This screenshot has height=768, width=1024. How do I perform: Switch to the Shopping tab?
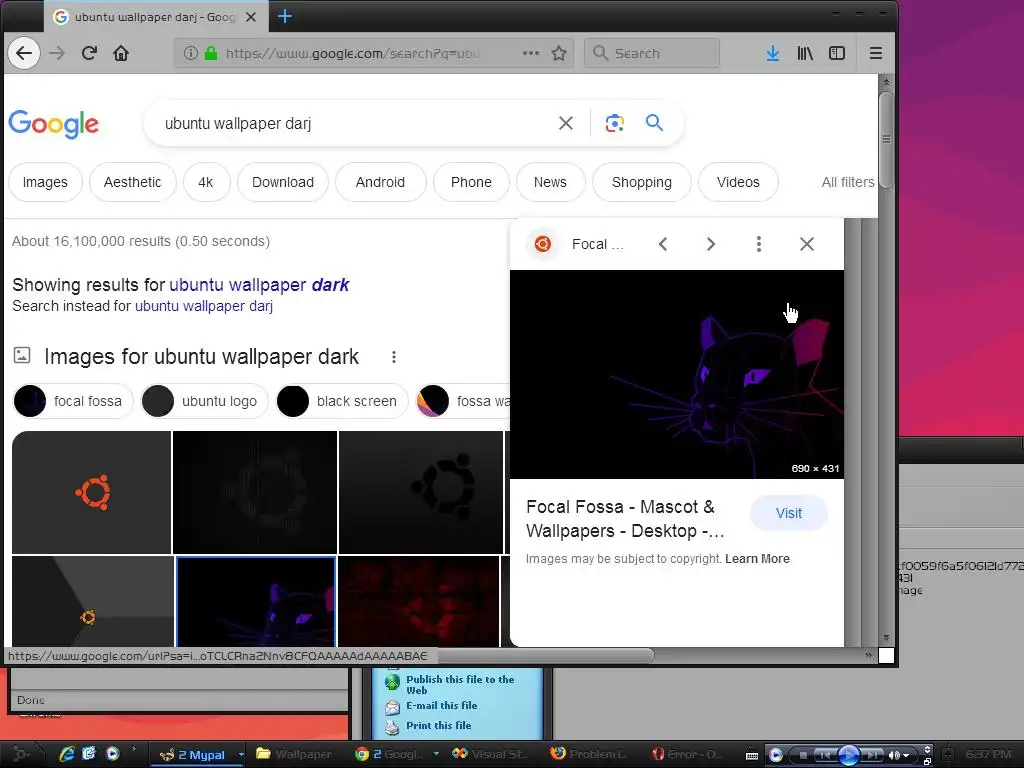[x=641, y=182]
